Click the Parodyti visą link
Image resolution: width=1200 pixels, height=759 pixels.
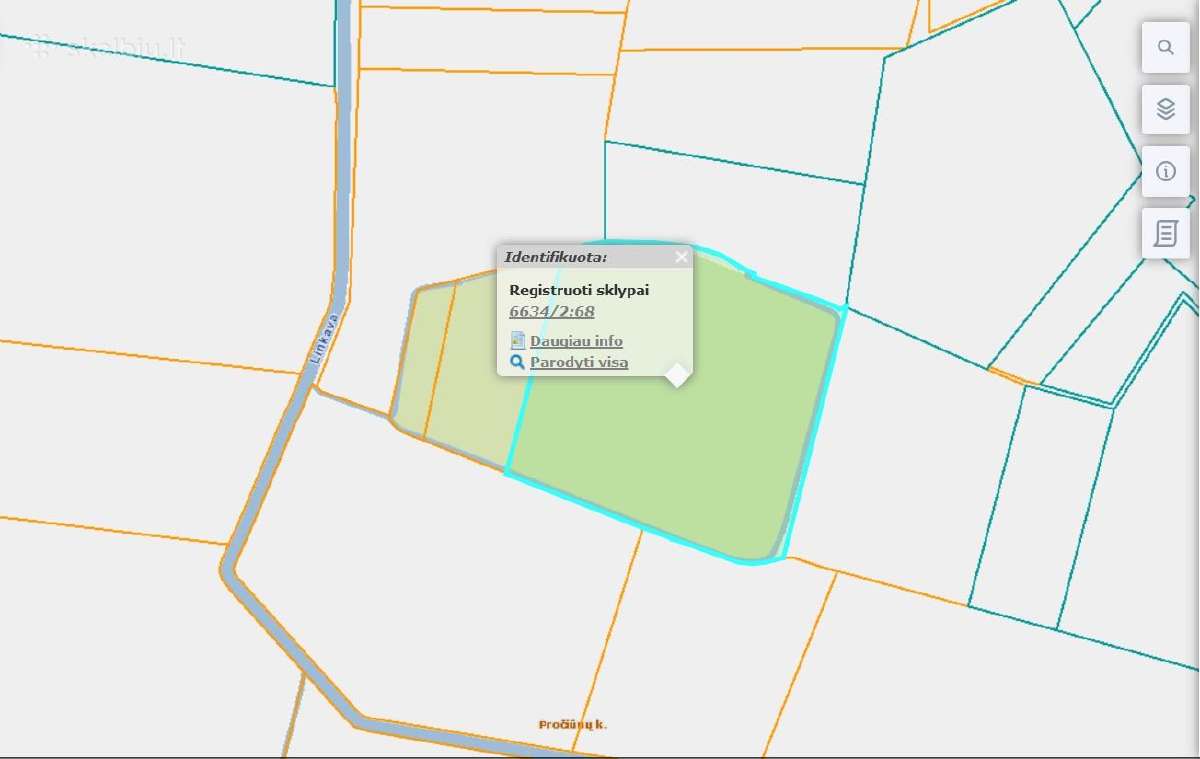[579, 362]
